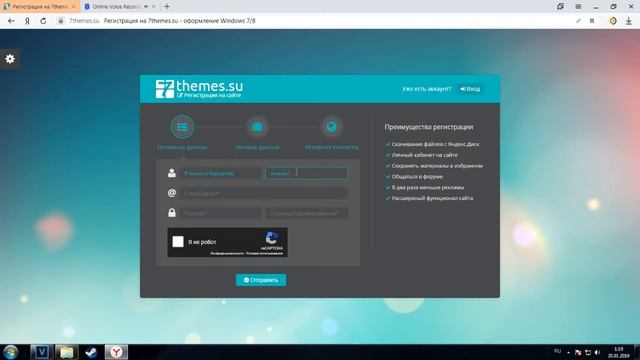Click 'Общаться в форуме' text

tap(417, 177)
